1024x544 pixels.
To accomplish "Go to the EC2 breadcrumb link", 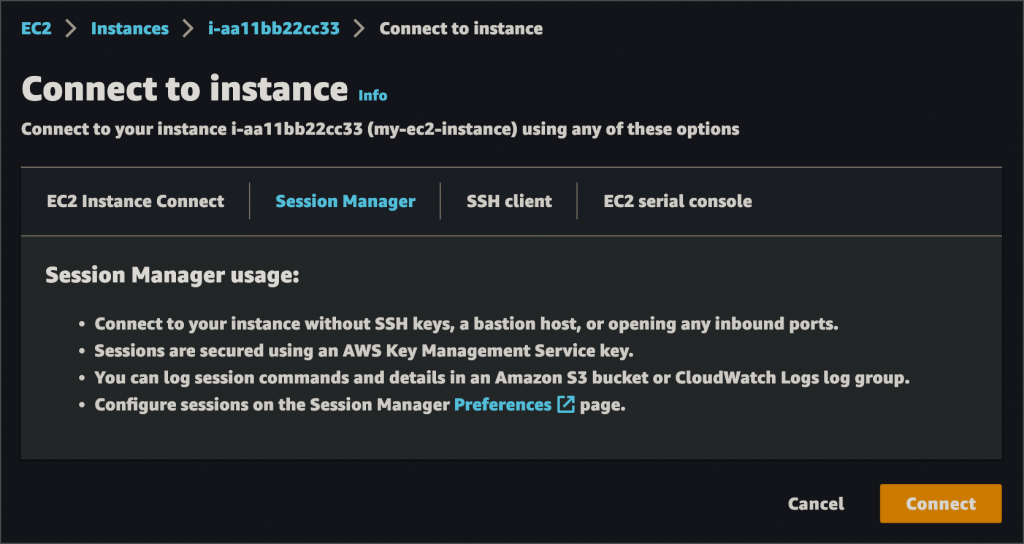I will click(x=37, y=29).
